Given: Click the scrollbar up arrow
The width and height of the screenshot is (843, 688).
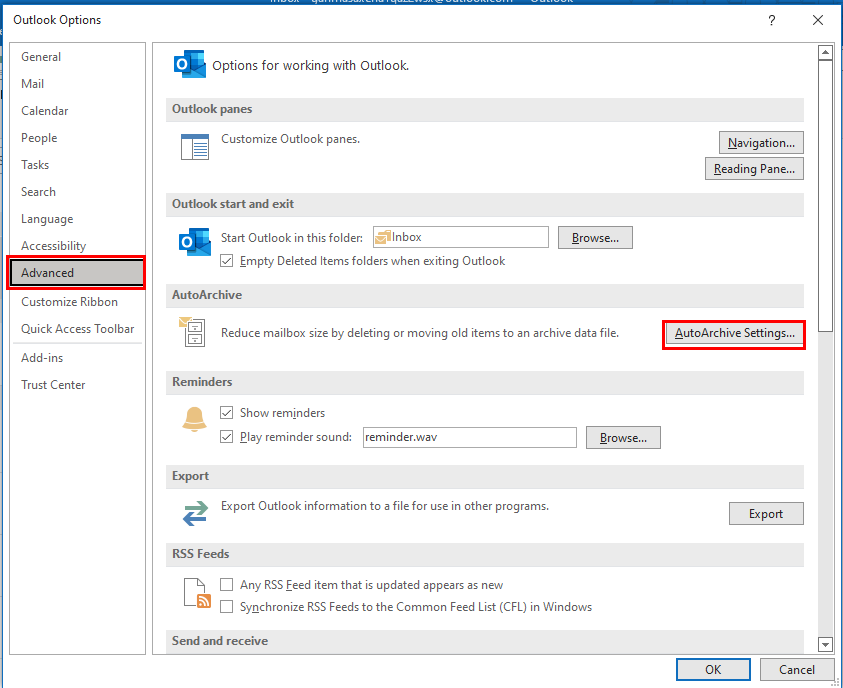Looking at the screenshot, I should click(825, 53).
